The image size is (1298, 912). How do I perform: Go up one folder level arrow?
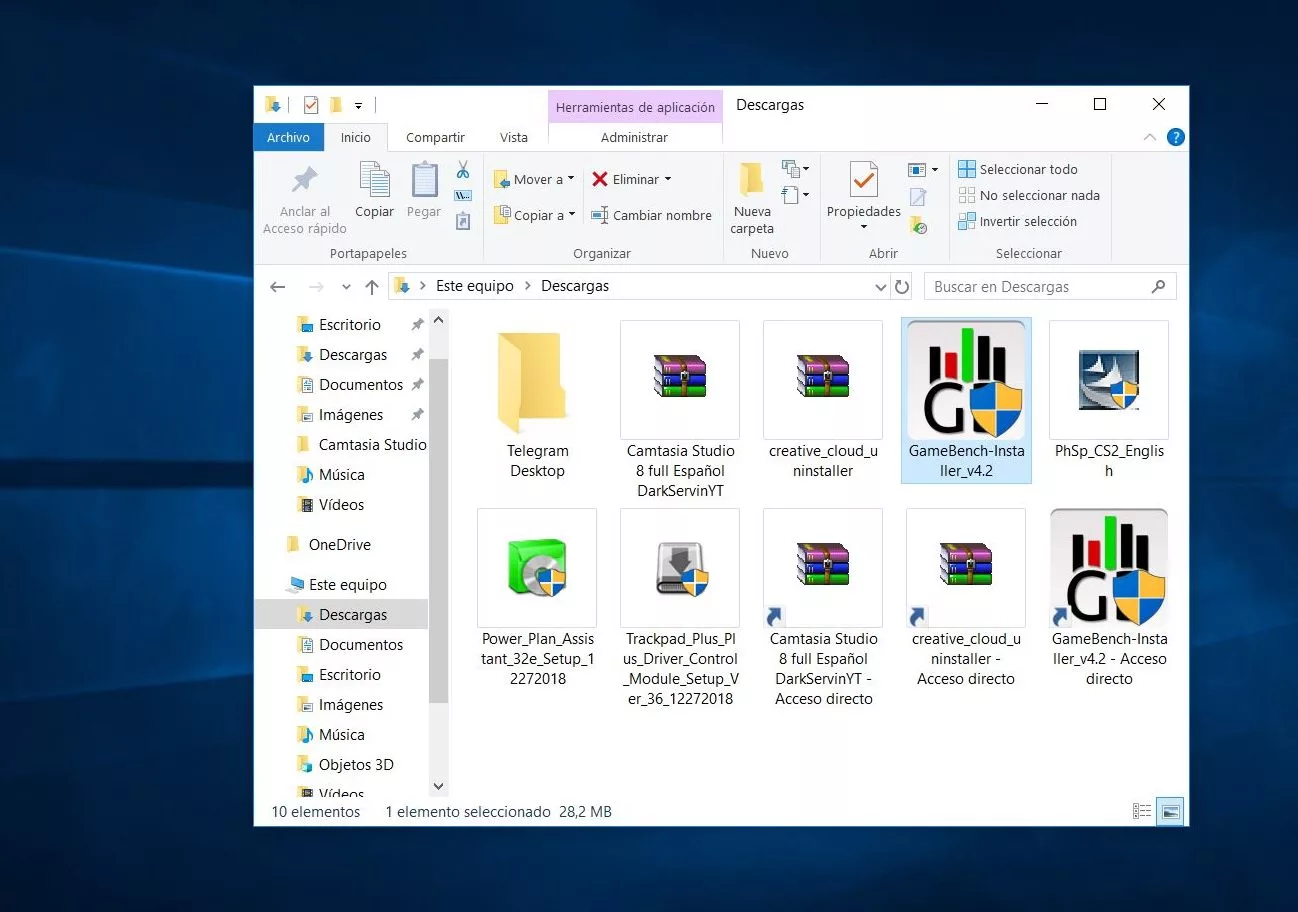(372, 287)
